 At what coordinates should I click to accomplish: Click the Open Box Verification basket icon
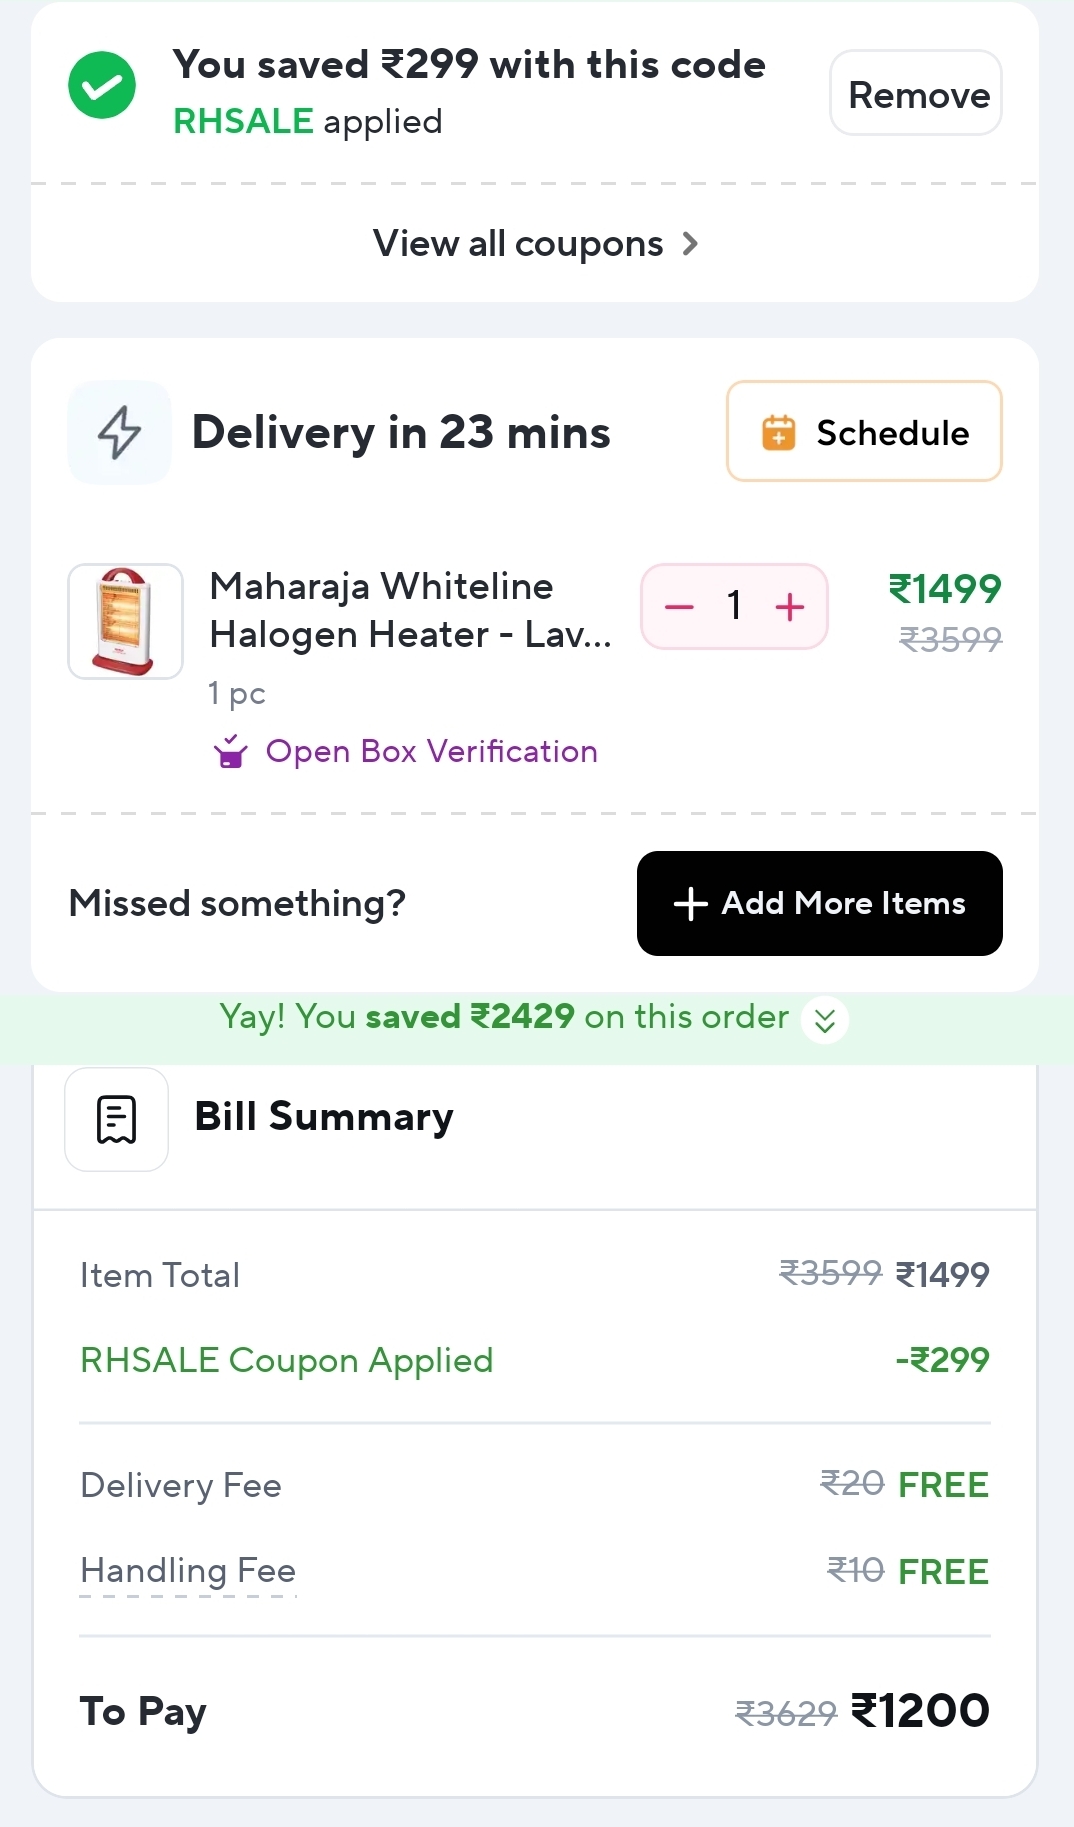coord(231,751)
